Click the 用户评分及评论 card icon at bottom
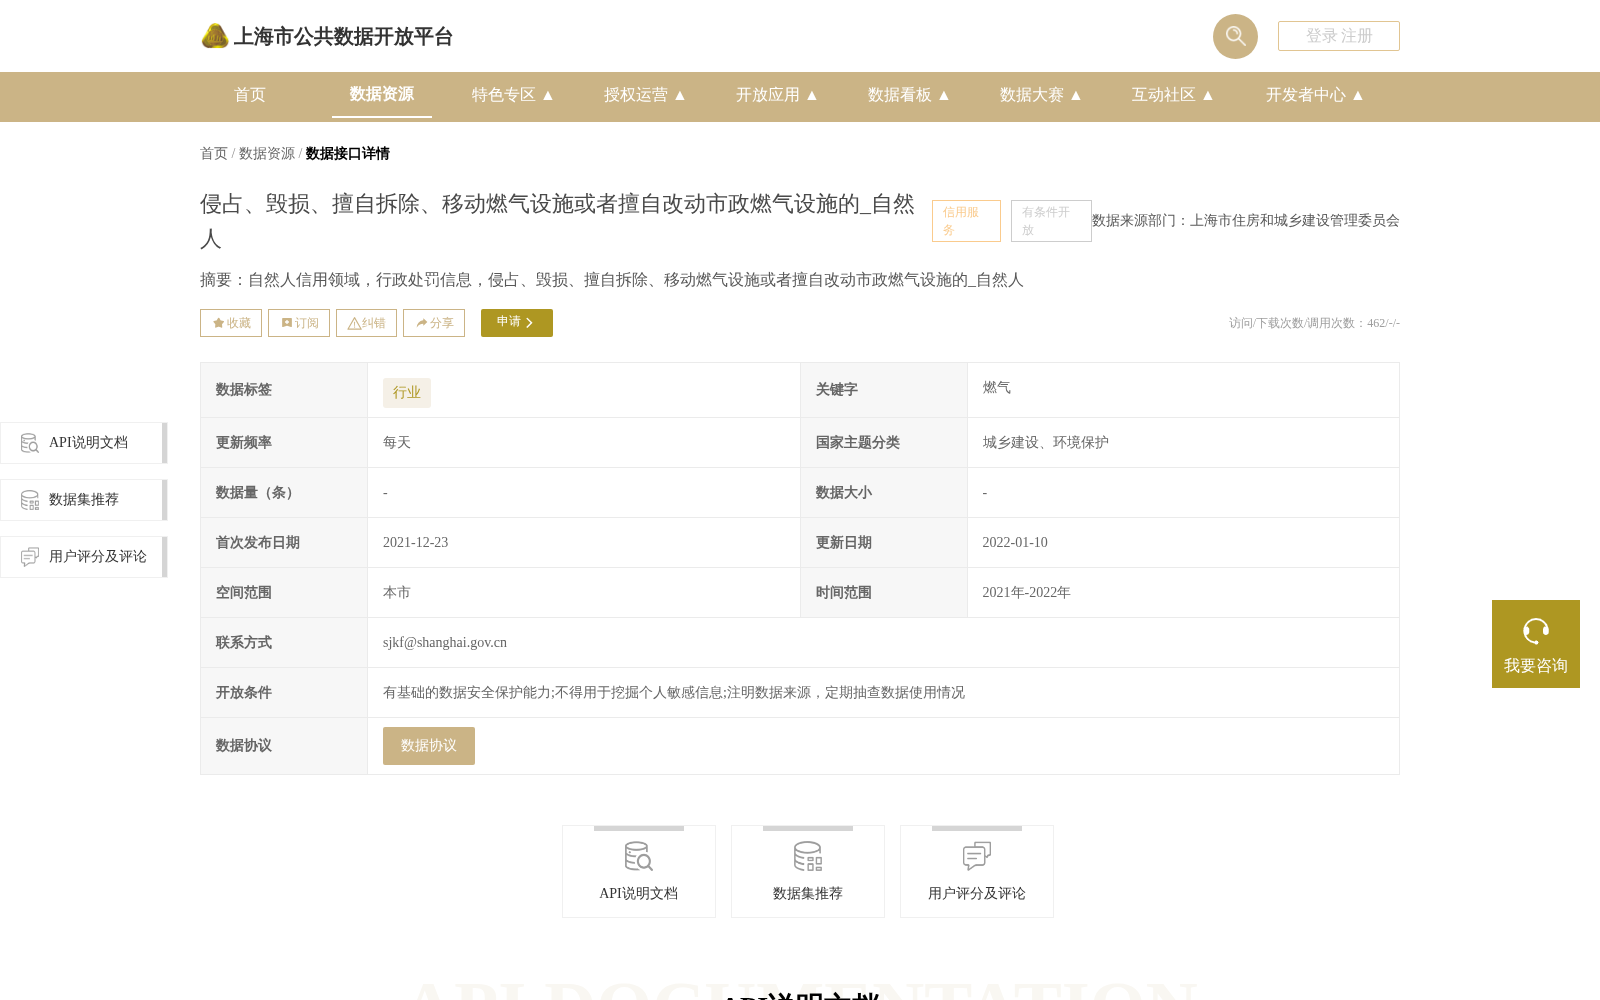The width and height of the screenshot is (1600, 1000). pos(977,856)
